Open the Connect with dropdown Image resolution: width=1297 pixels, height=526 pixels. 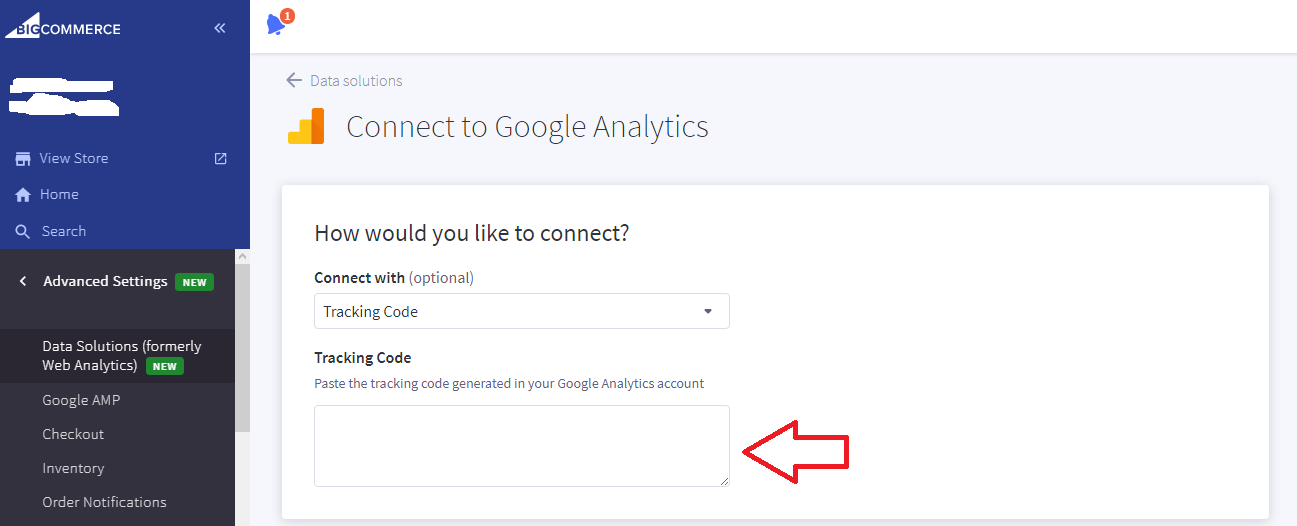point(521,311)
